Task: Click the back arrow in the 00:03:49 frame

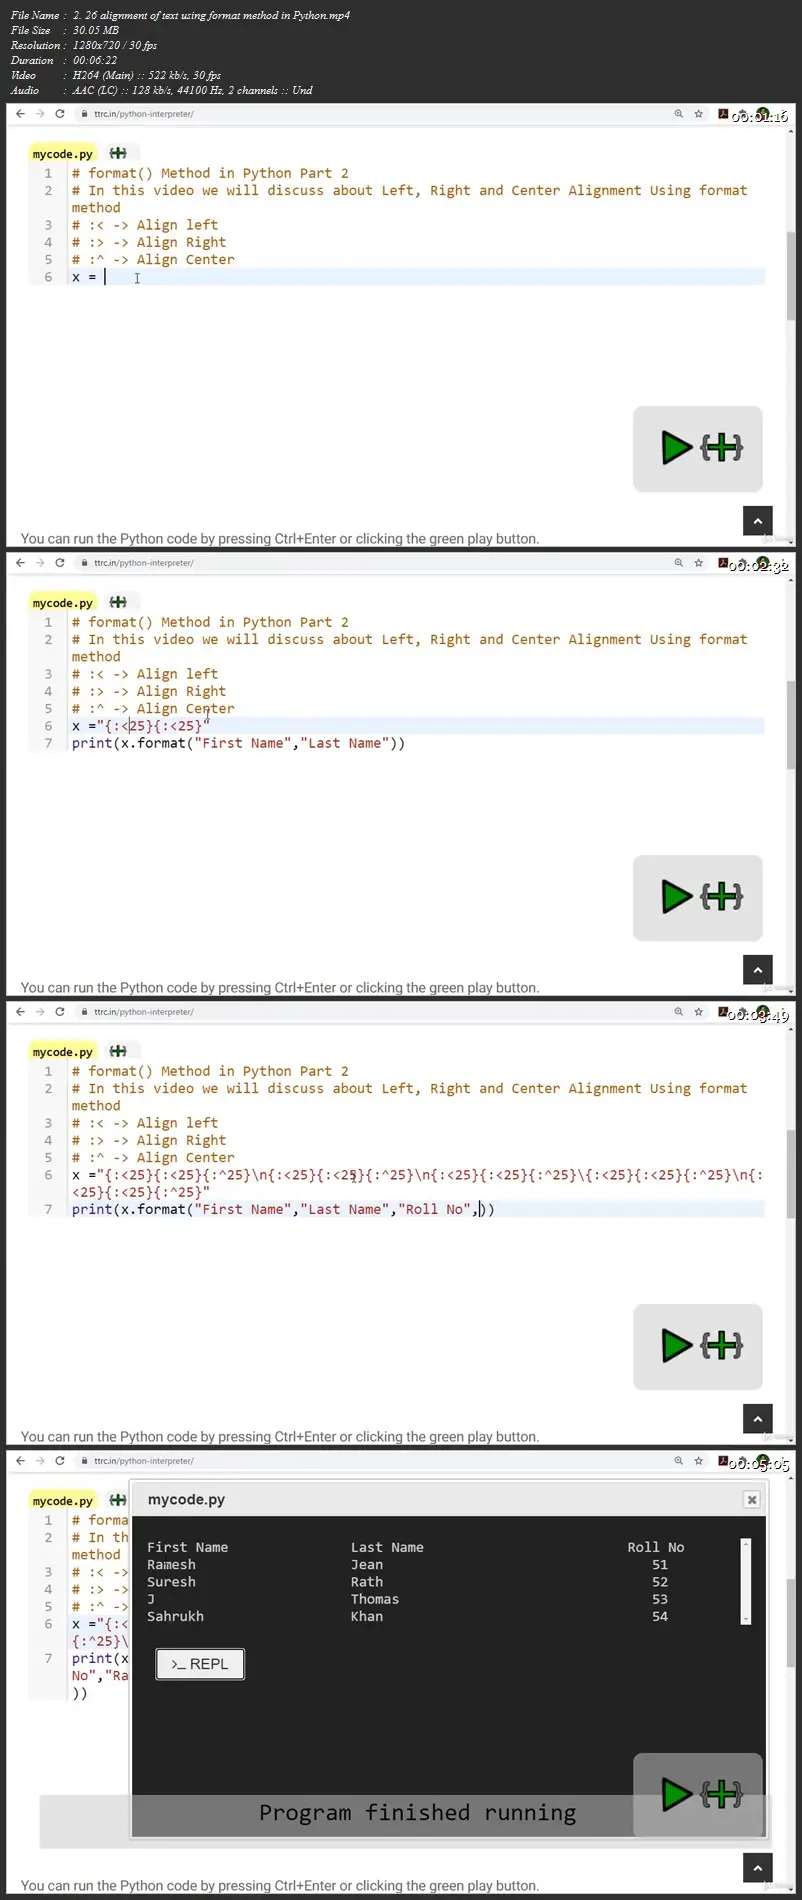Action: coord(20,1012)
